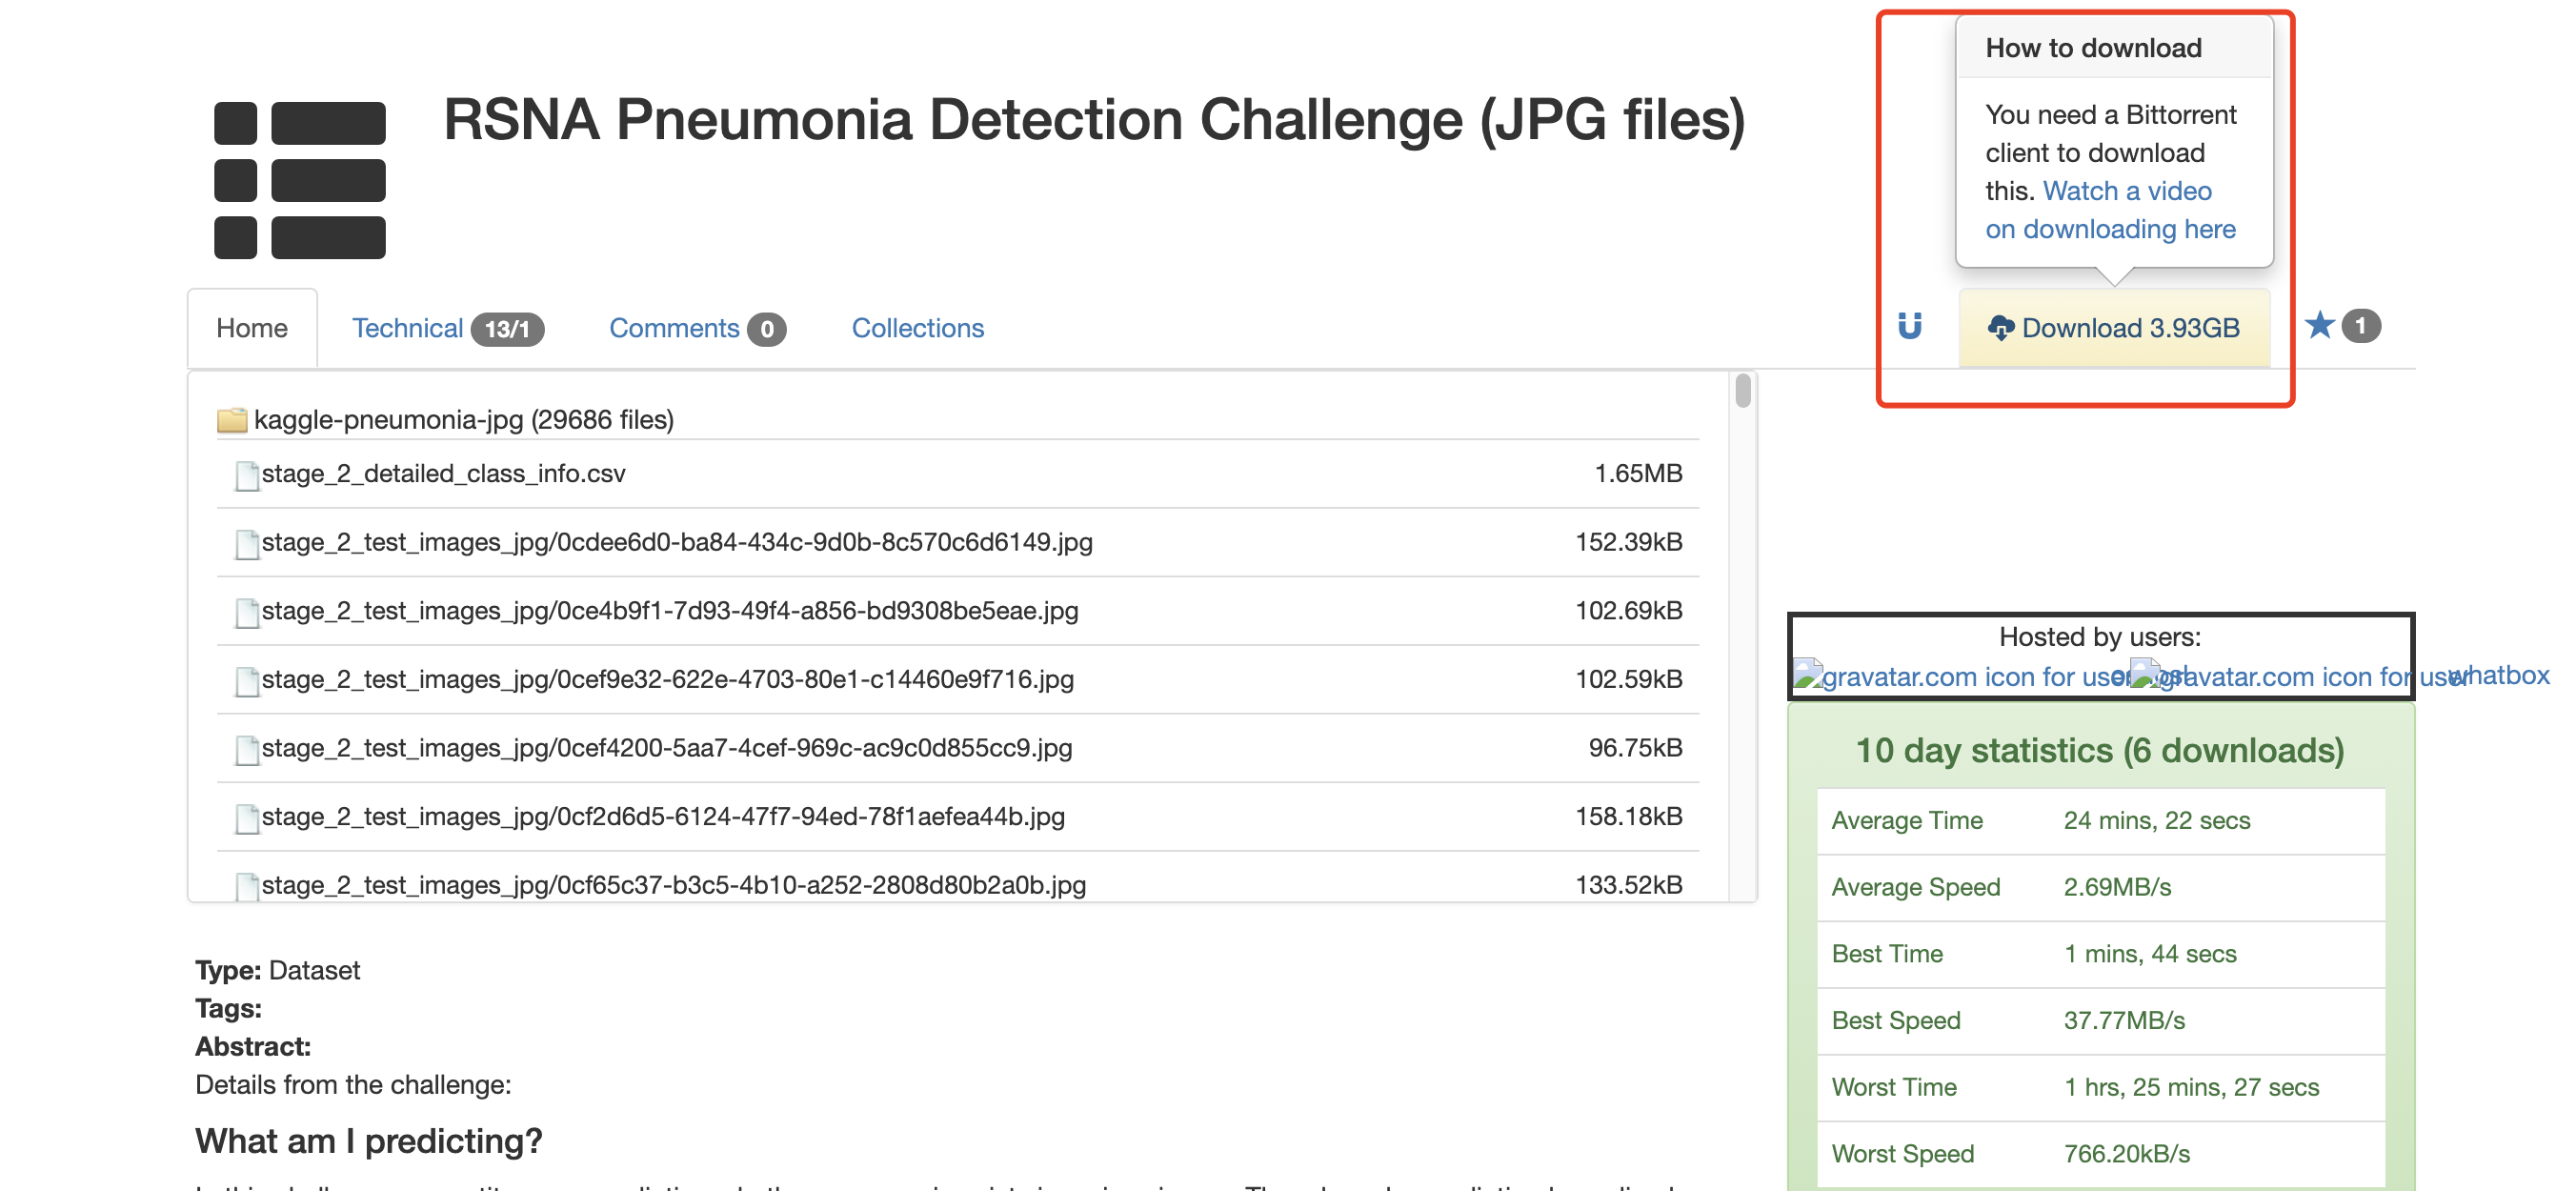The width and height of the screenshot is (2576, 1191).
Task: Click the cloud icon in the Download button
Action: [2000, 328]
